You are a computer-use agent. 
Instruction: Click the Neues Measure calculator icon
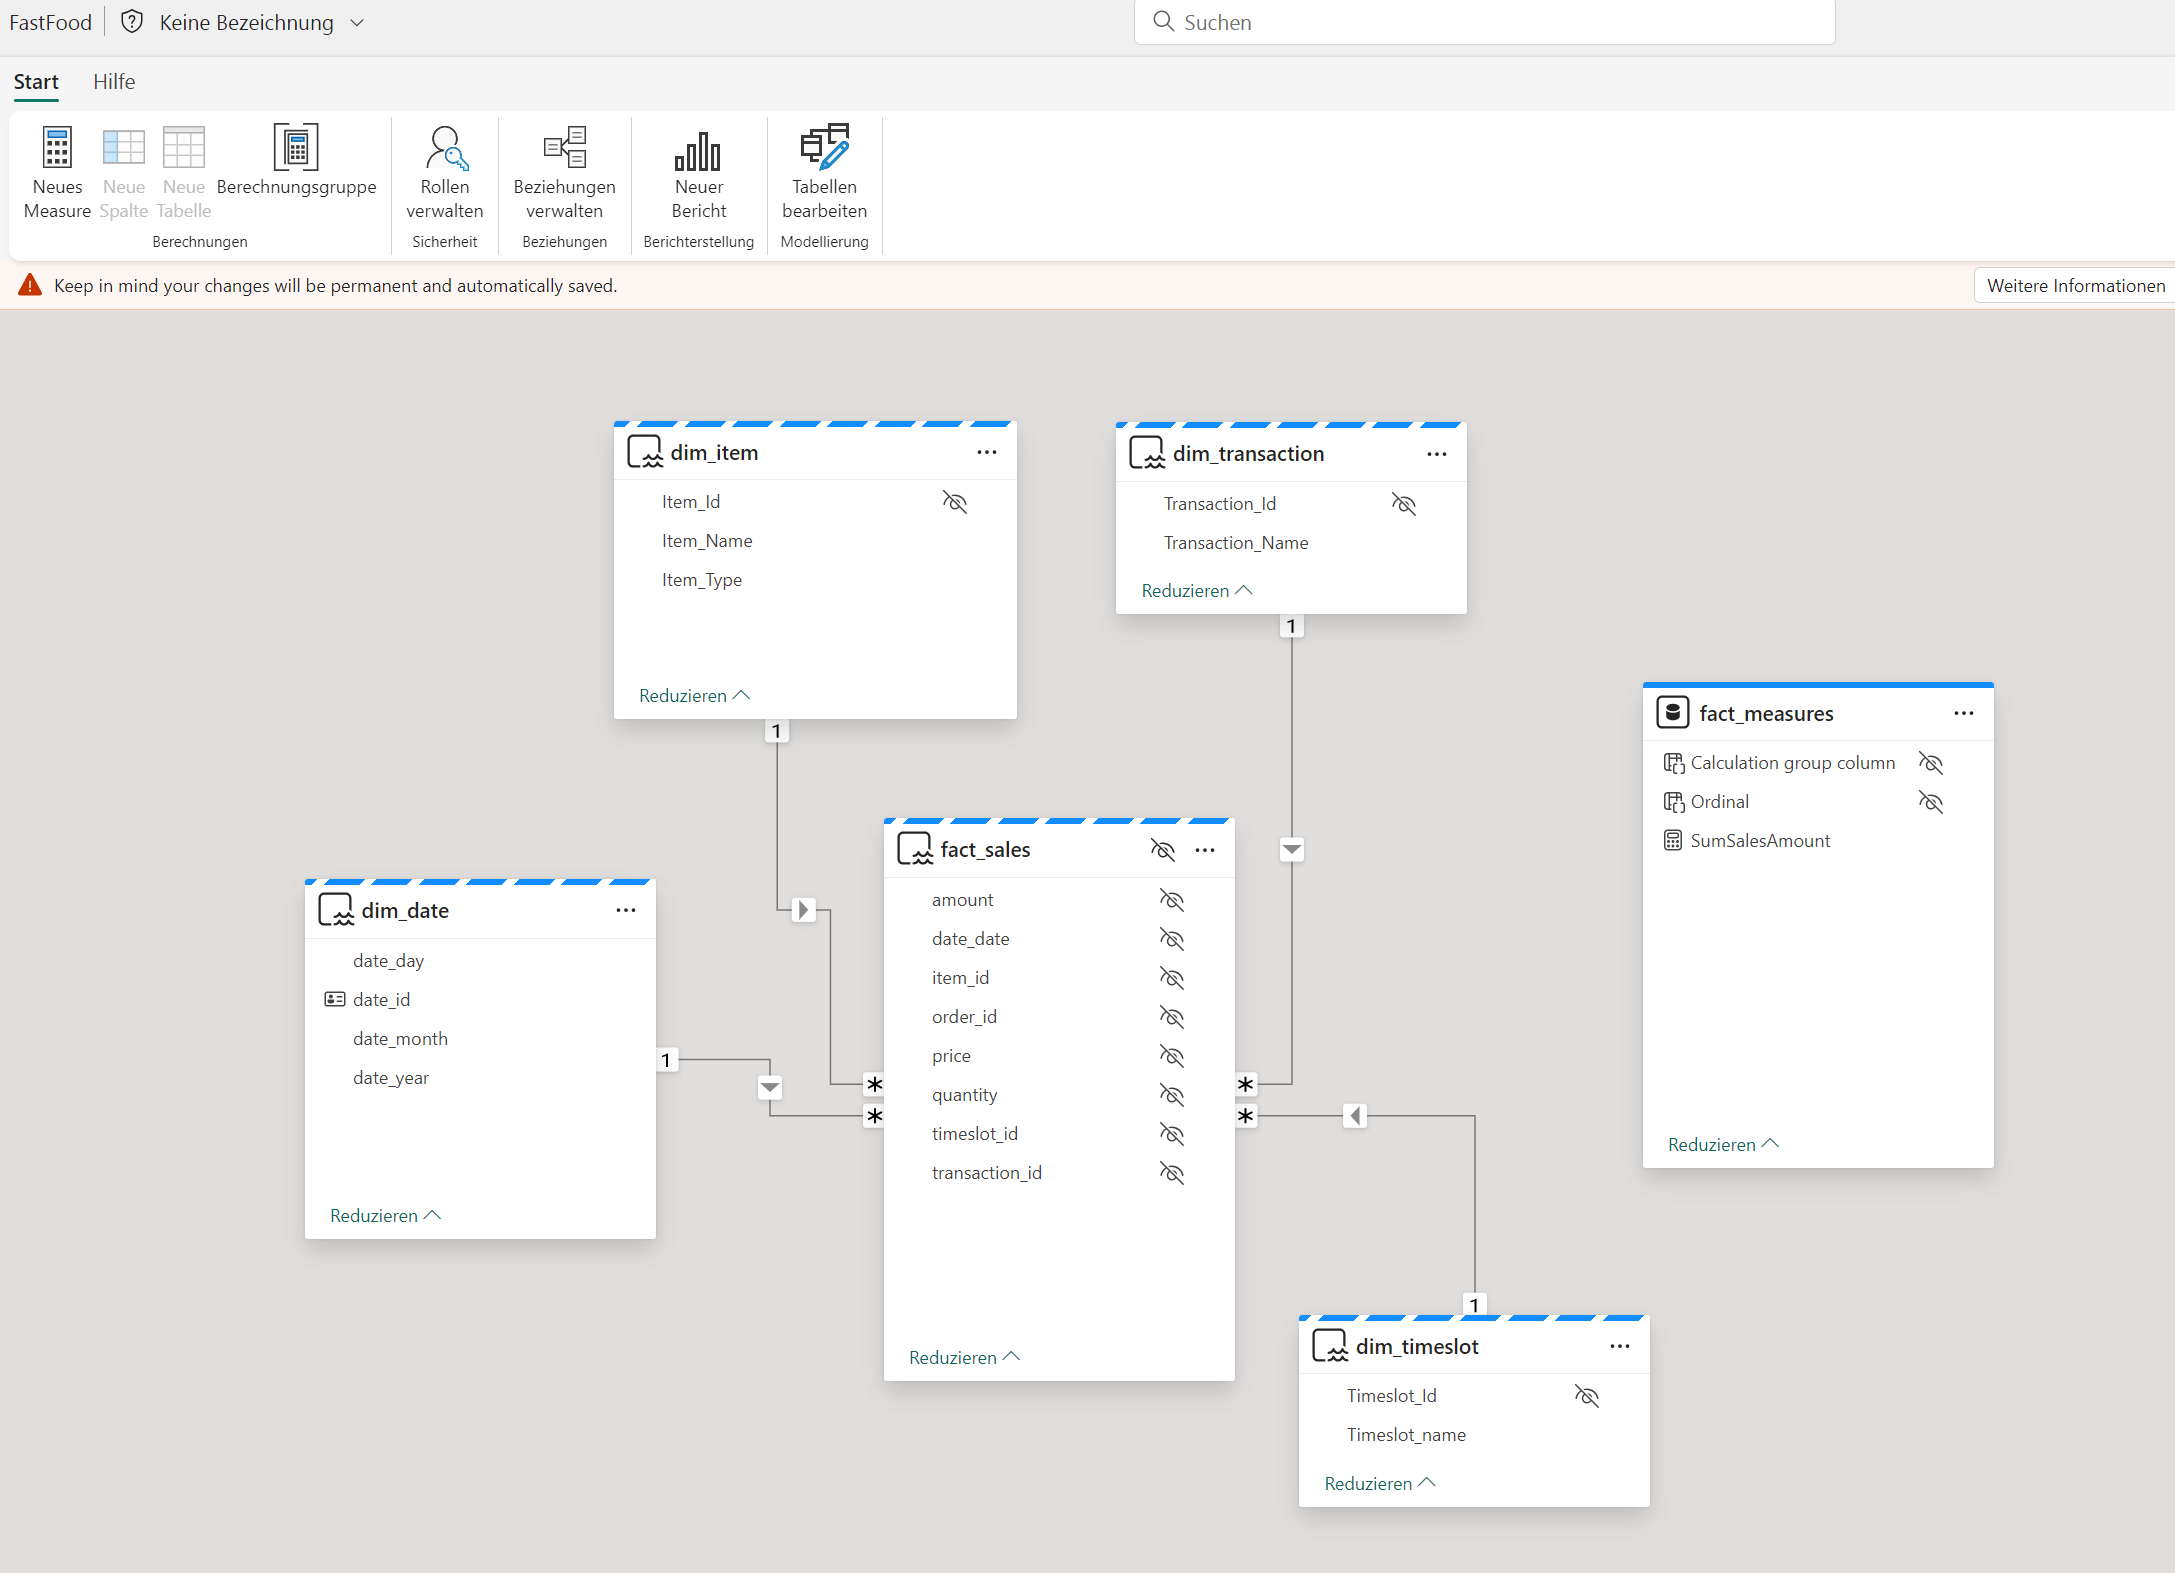[x=57, y=149]
